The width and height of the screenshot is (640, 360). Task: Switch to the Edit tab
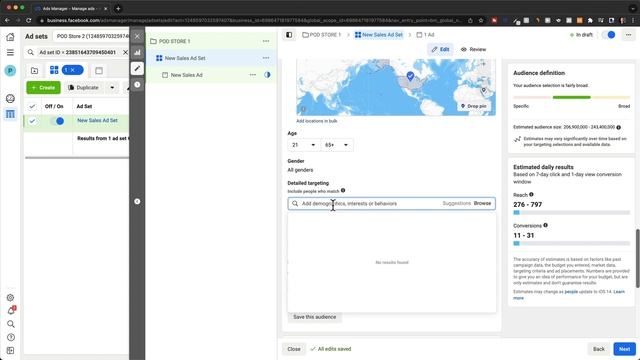coord(440,49)
